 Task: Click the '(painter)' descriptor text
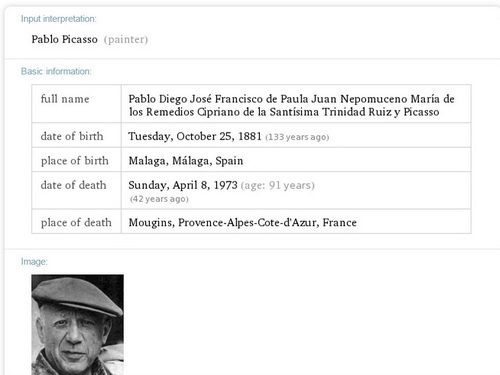[126, 40]
